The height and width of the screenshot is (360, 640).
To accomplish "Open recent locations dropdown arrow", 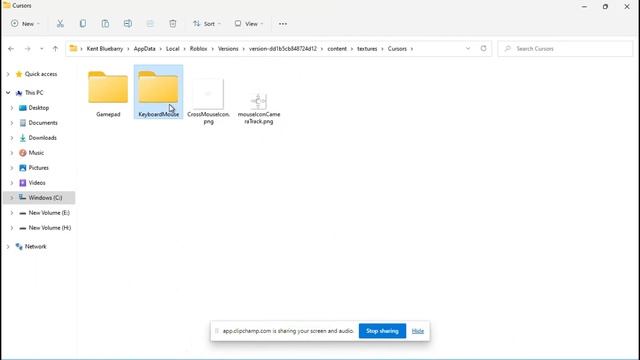I will click(x=42, y=49).
